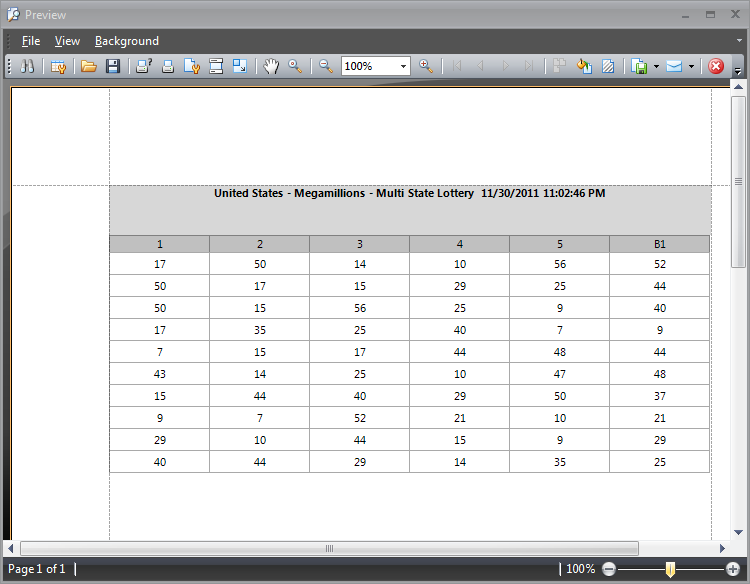Image resolution: width=750 pixels, height=584 pixels.
Task: Open the View menu
Action: (67, 41)
